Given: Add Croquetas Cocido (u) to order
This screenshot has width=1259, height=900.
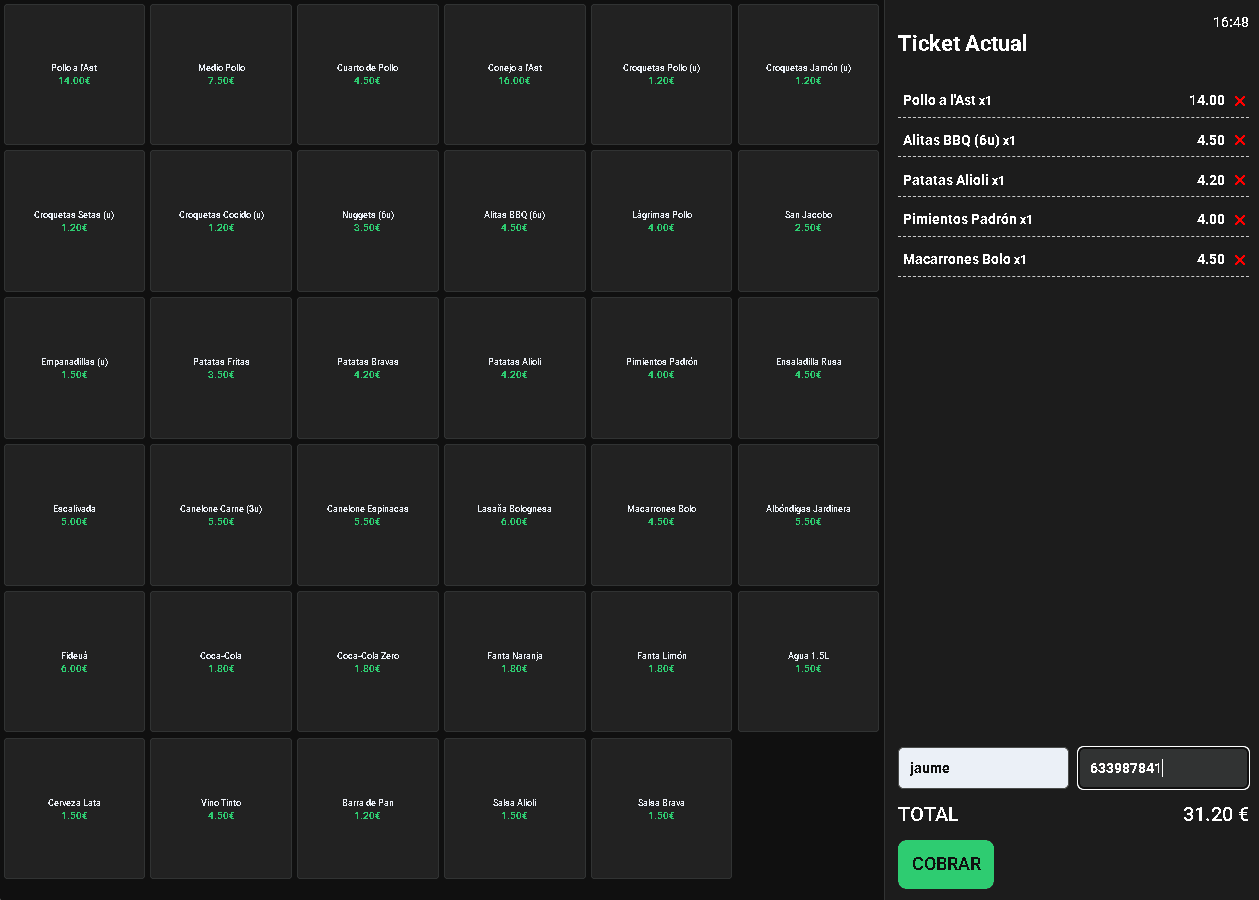Looking at the screenshot, I should (221, 221).
